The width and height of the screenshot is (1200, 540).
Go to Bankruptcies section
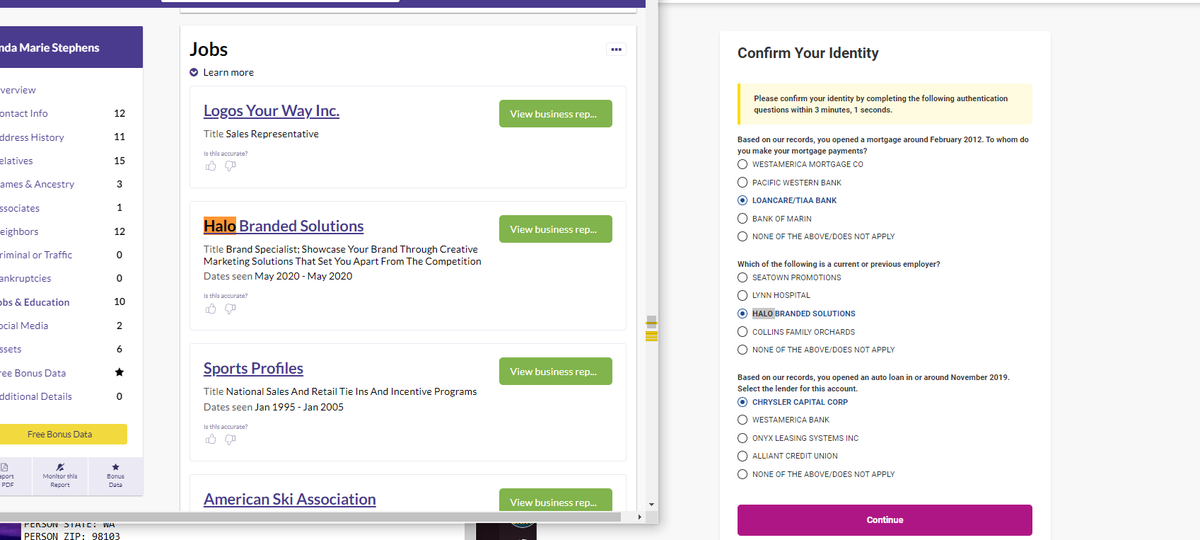[x=25, y=278]
